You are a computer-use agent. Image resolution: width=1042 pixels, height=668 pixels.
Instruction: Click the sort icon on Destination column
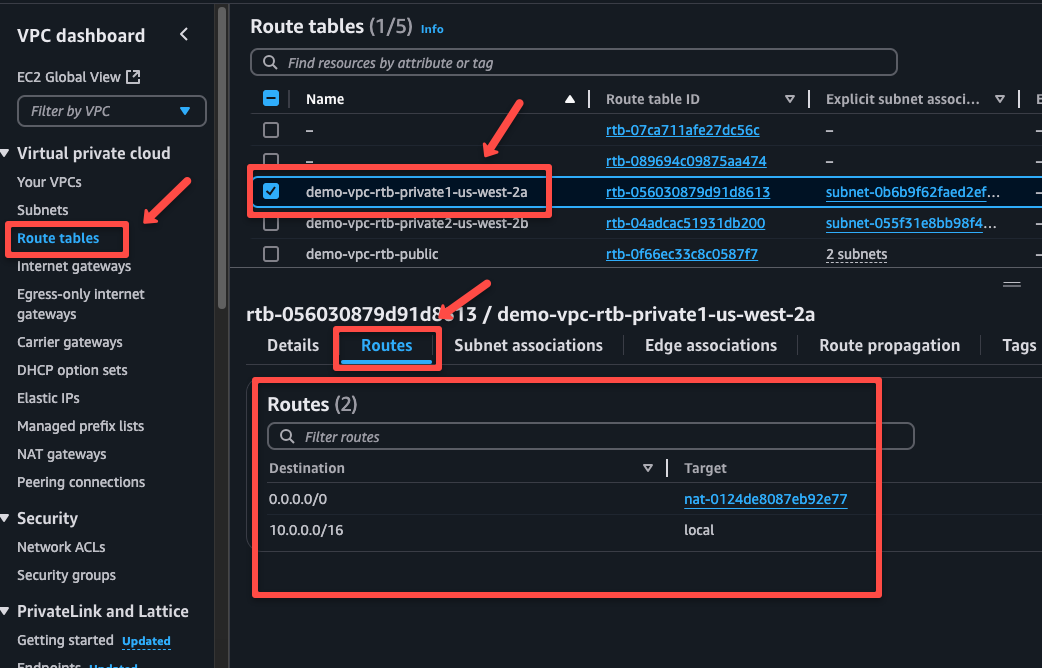(648, 468)
